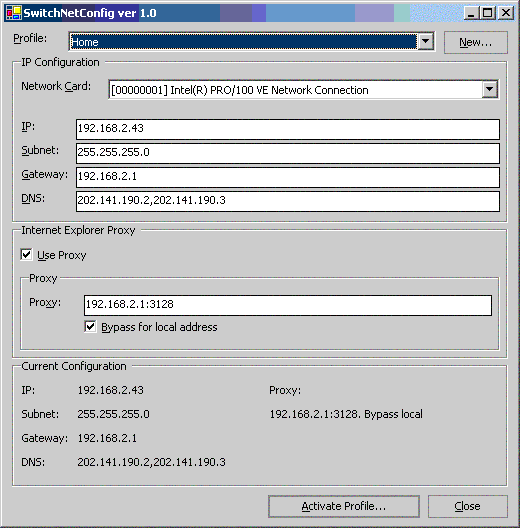
Task: Focus the IP address field 192.168.2.43
Action: [288, 129]
